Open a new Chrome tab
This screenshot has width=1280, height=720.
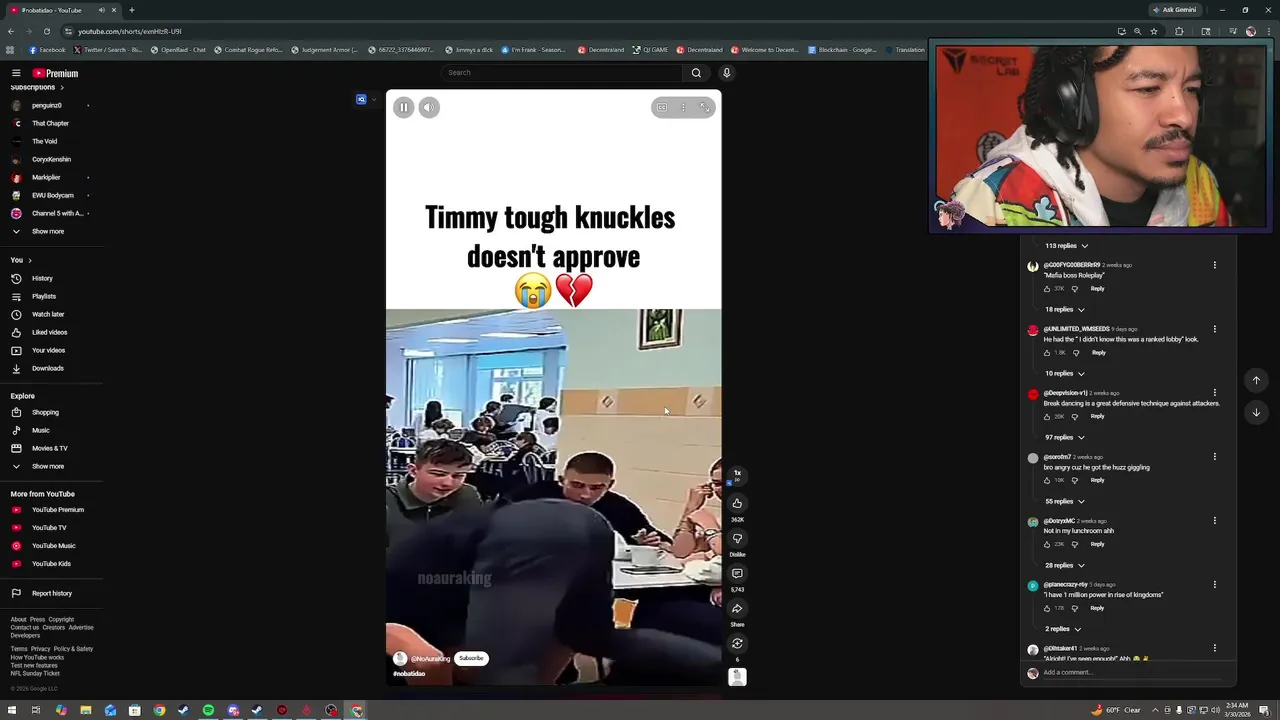pyautogui.click(x=131, y=10)
